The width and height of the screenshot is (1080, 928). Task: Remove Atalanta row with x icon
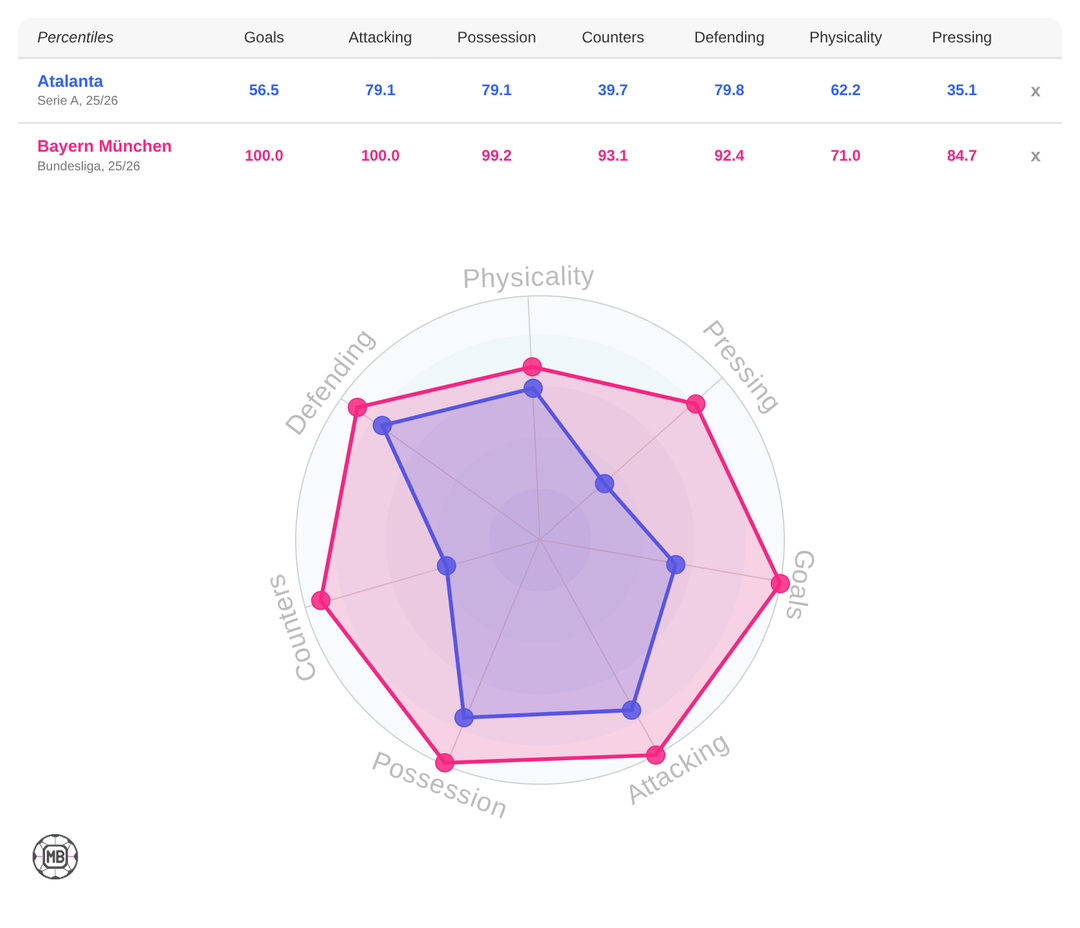pos(1035,91)
